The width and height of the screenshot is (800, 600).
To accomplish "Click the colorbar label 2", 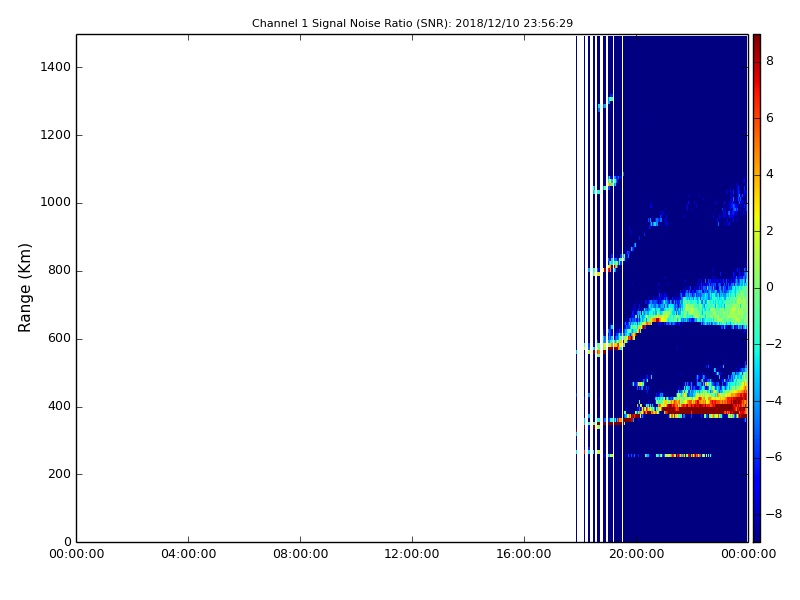I will click(770, 231).
